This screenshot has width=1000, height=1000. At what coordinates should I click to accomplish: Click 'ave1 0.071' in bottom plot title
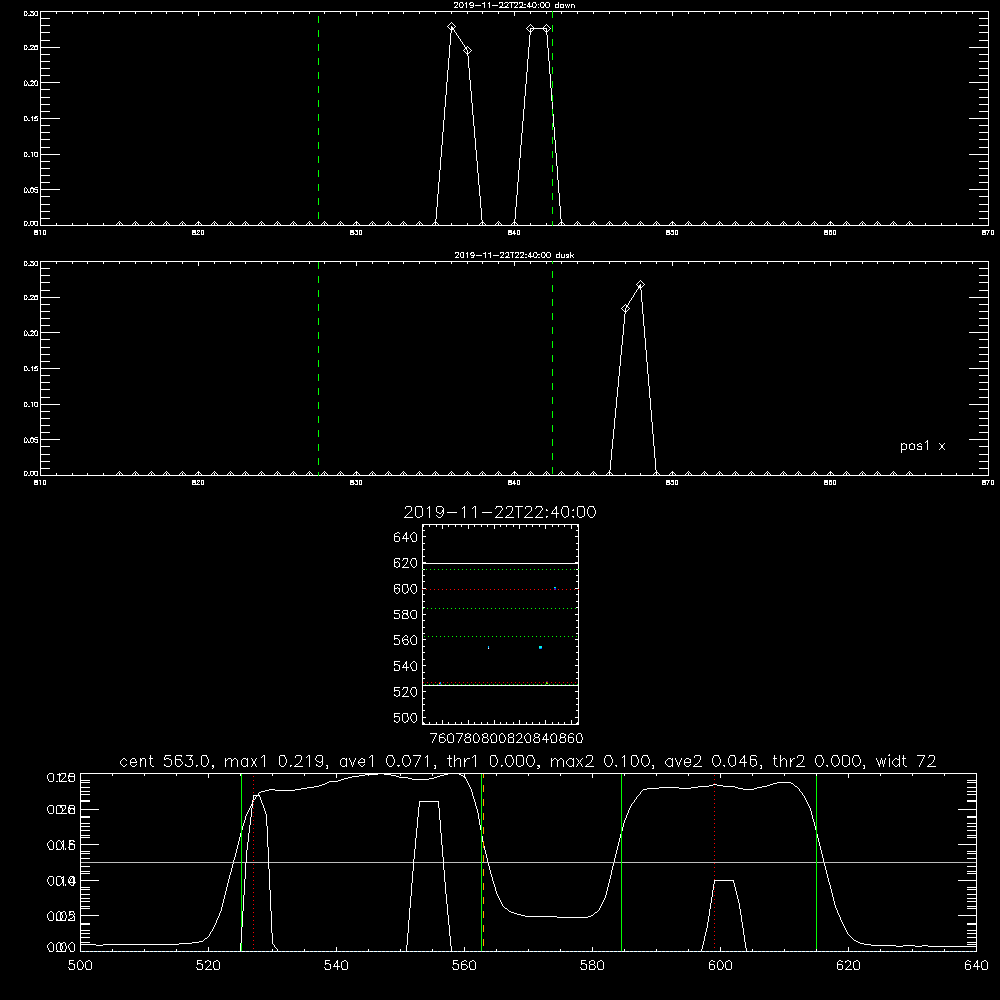(x=386, y=761)
